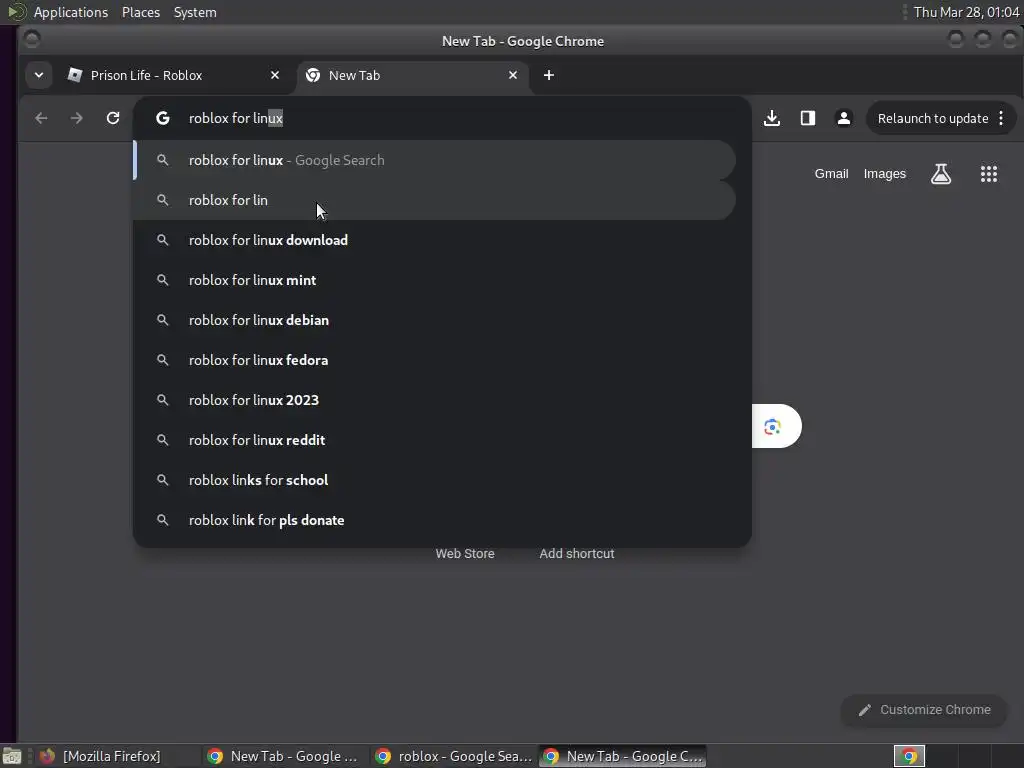Select suggestion 'roblox for linux reddit'
The image size is (1024, 768).
click(x=435, y=440)
